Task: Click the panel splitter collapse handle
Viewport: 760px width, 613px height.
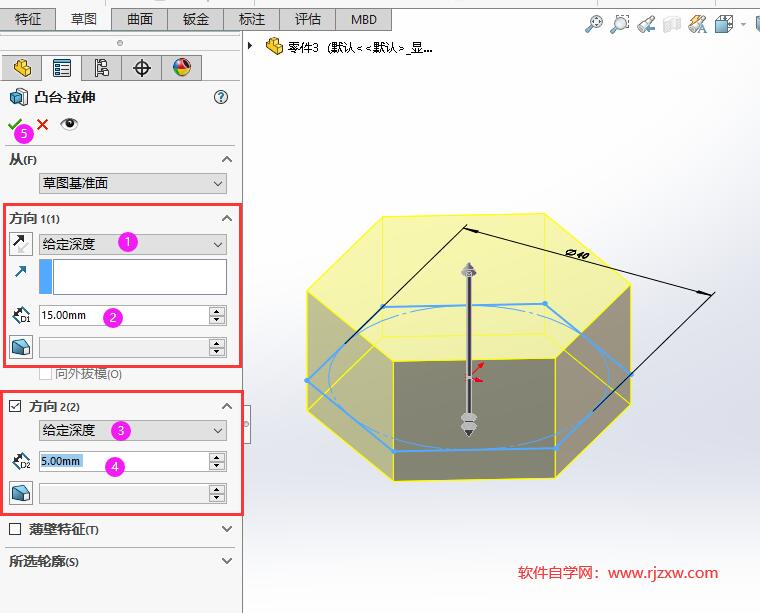Action: [247, 424]
